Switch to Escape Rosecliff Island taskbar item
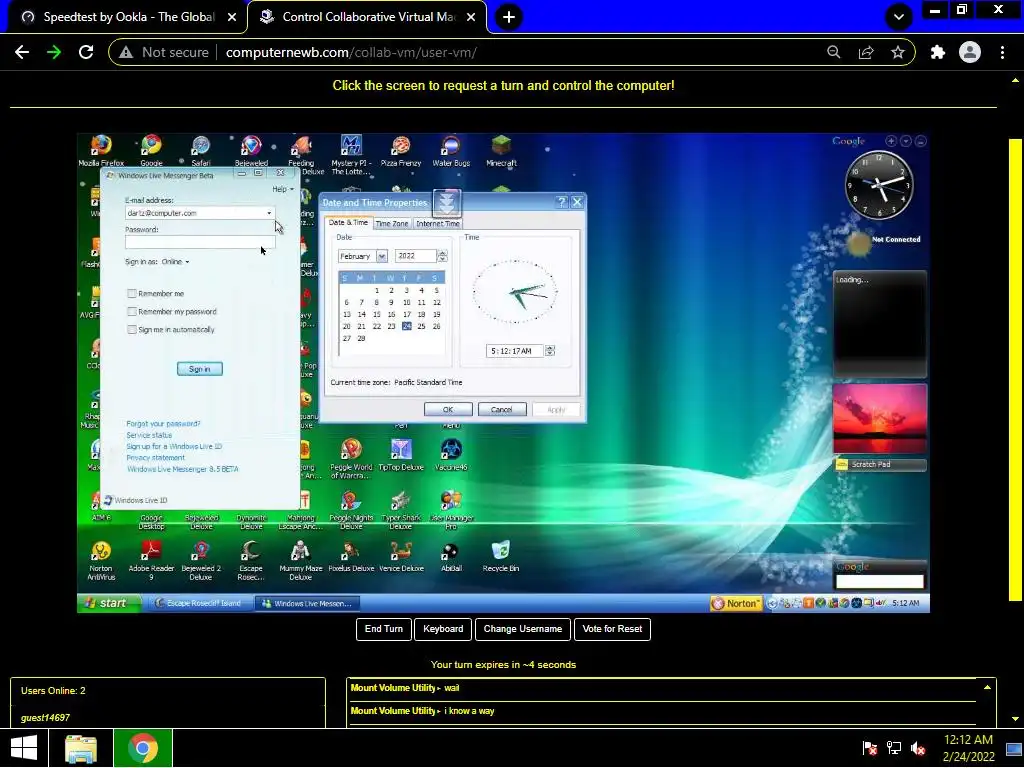This screenshot has width=1024, height=768. (199, 603)
